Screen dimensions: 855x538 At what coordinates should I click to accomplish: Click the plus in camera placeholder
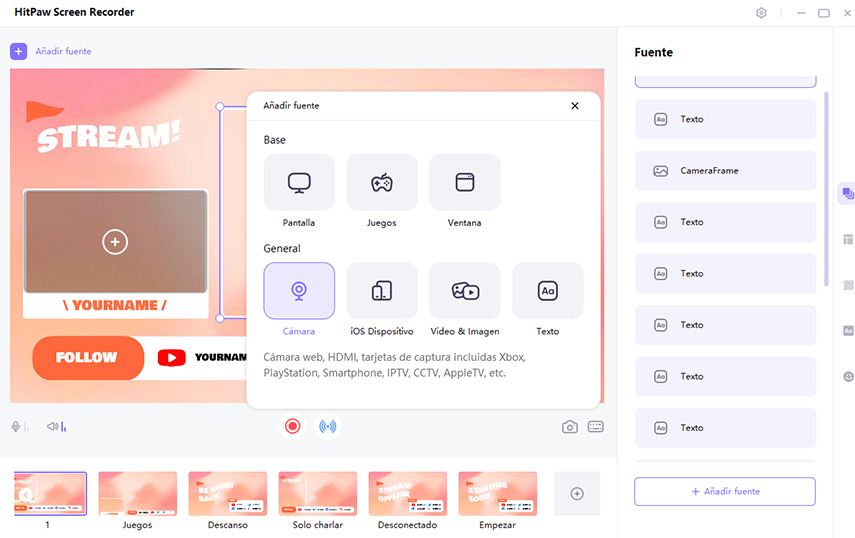(115, 242)
